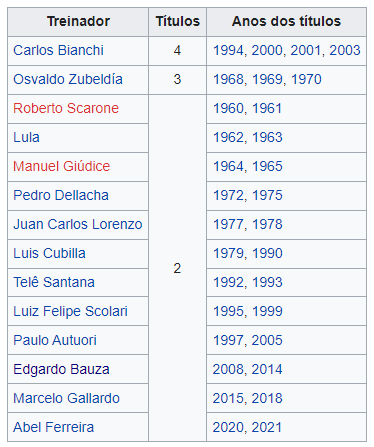The height and width of the screenshot is (447, 374).
Task: Click the 1994 year link
Action: pyautogui.click(x=228, y=50)
